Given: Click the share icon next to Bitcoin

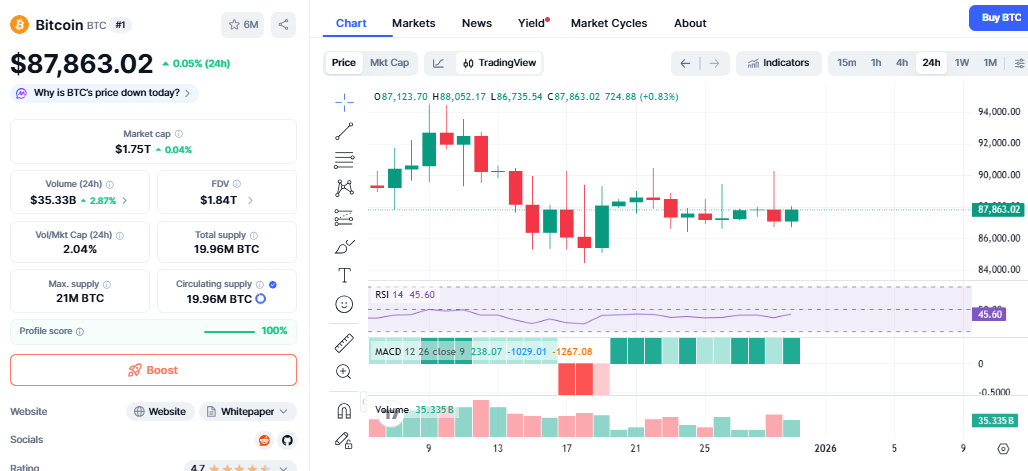Looking at the screenshot, I should [x=283, y=25].
